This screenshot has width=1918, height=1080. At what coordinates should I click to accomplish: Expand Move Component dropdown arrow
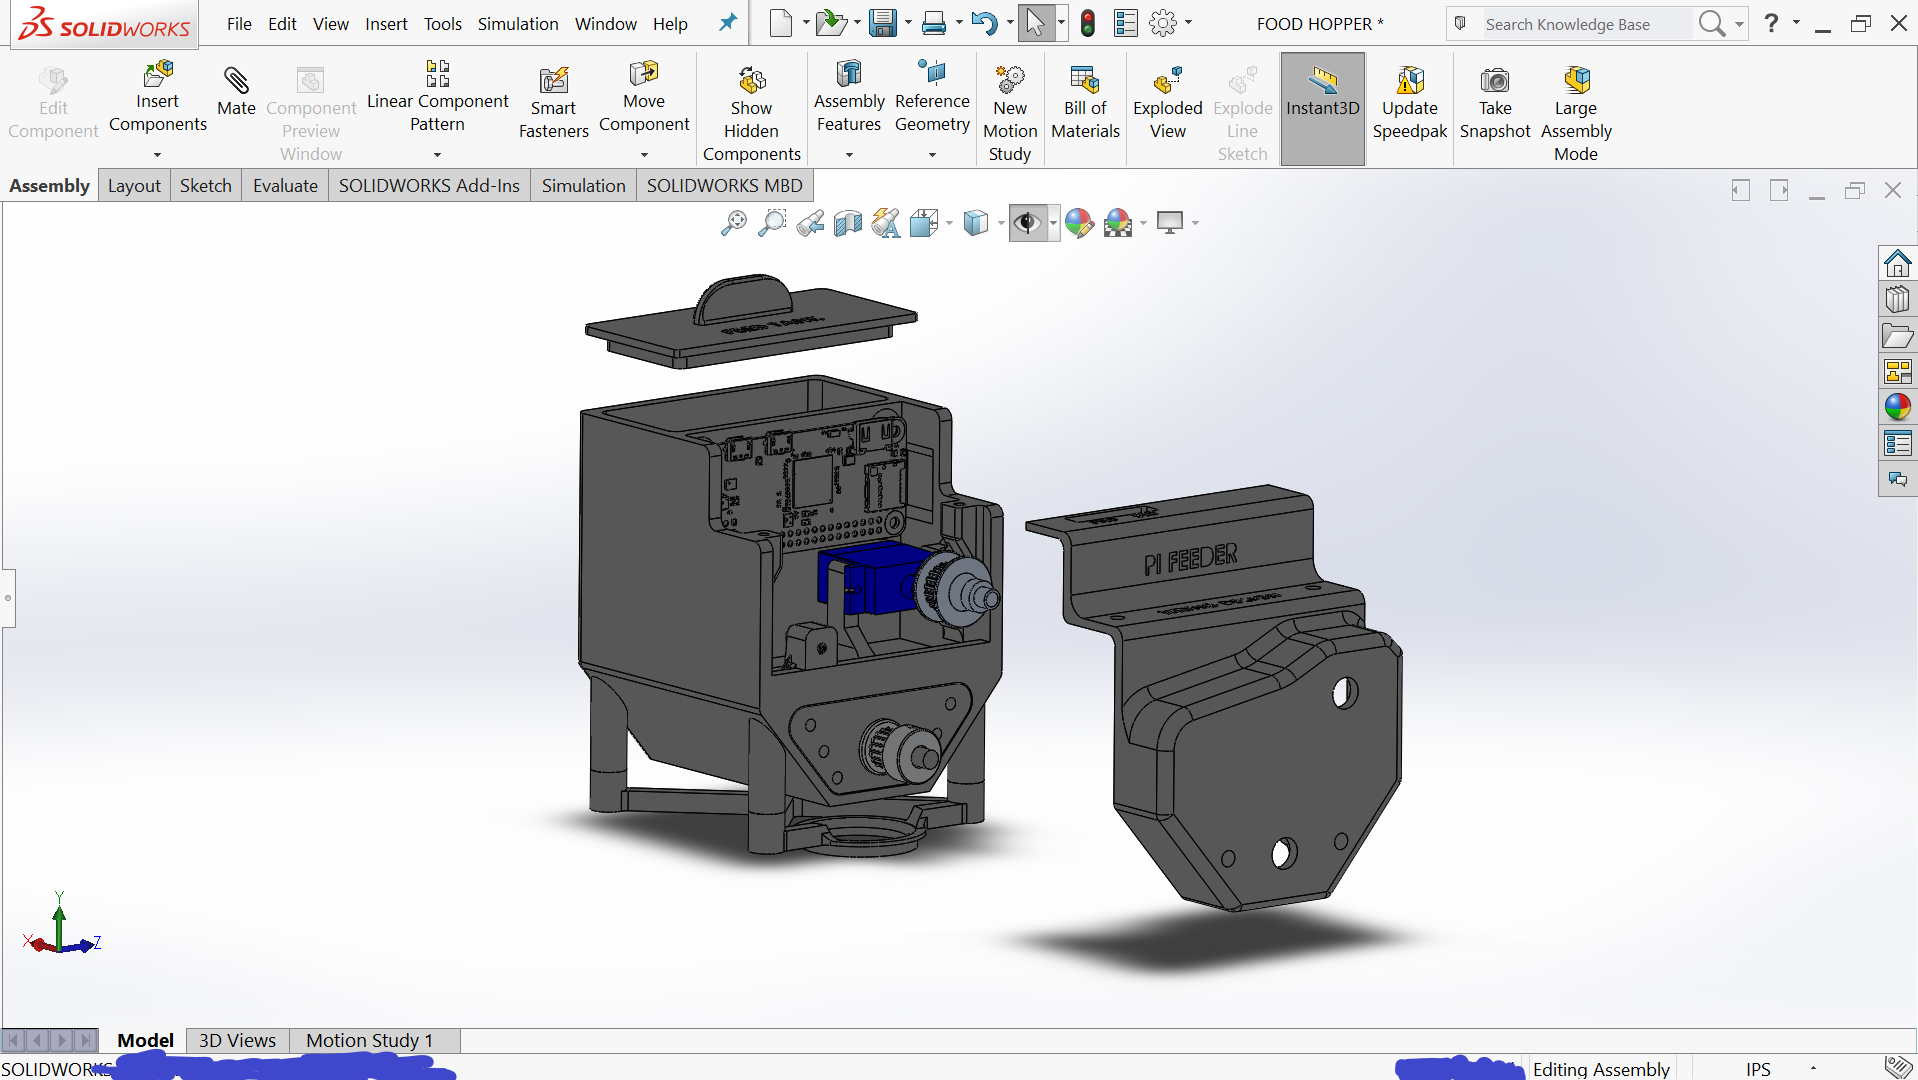click(644, 155)
